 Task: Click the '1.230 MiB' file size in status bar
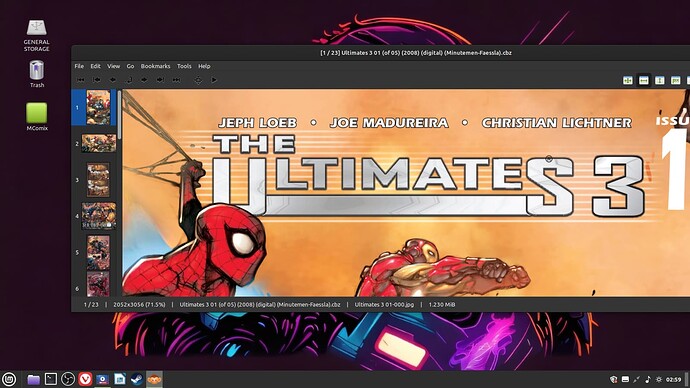(442, 304)
